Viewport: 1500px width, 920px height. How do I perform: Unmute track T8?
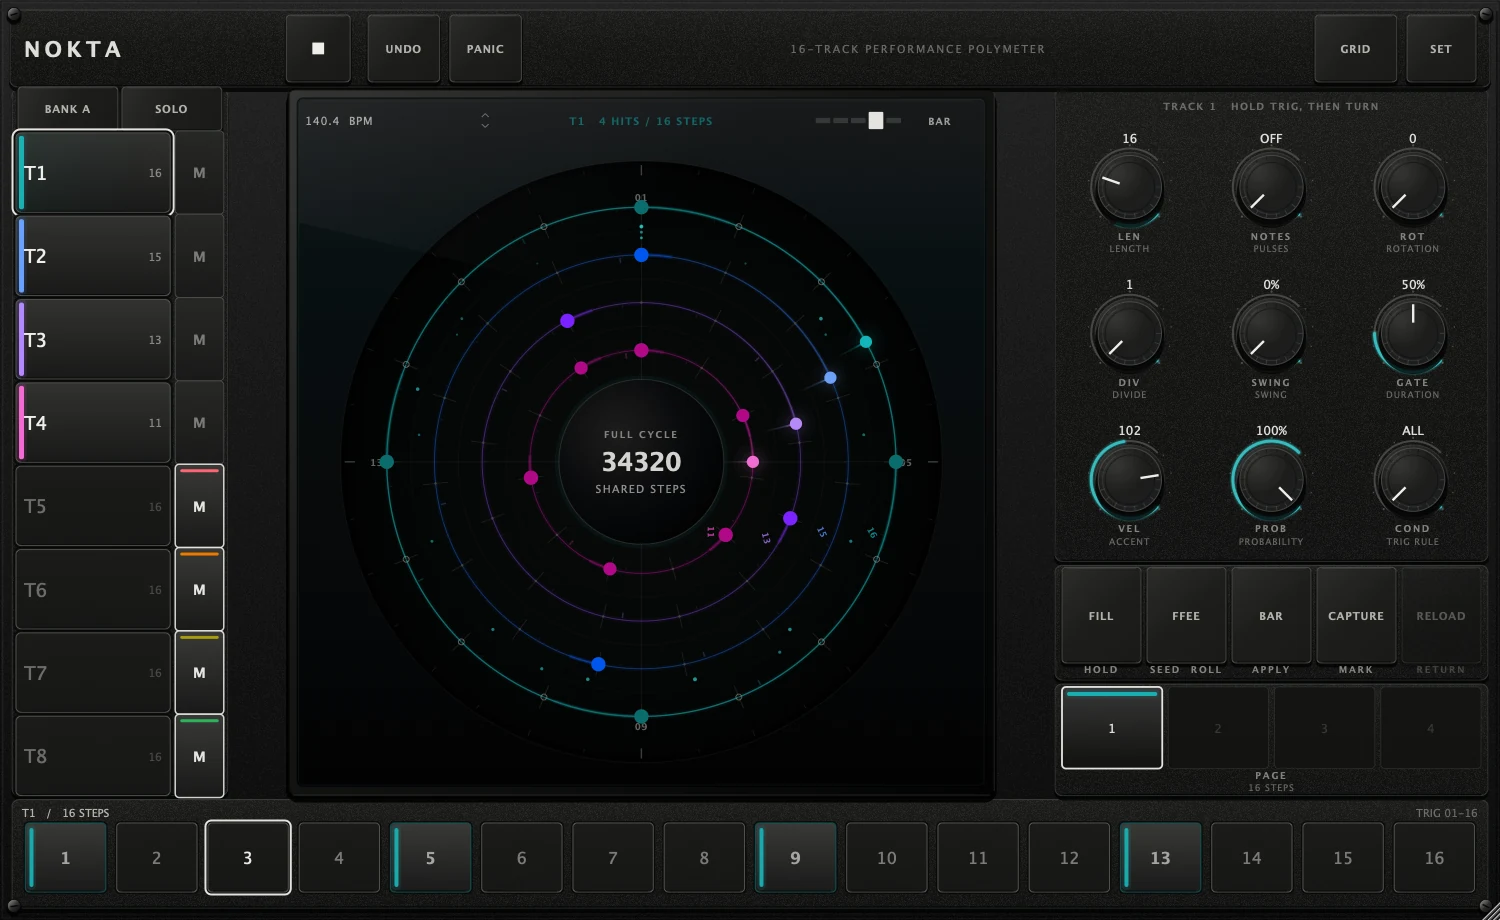(x=199, y=757)
